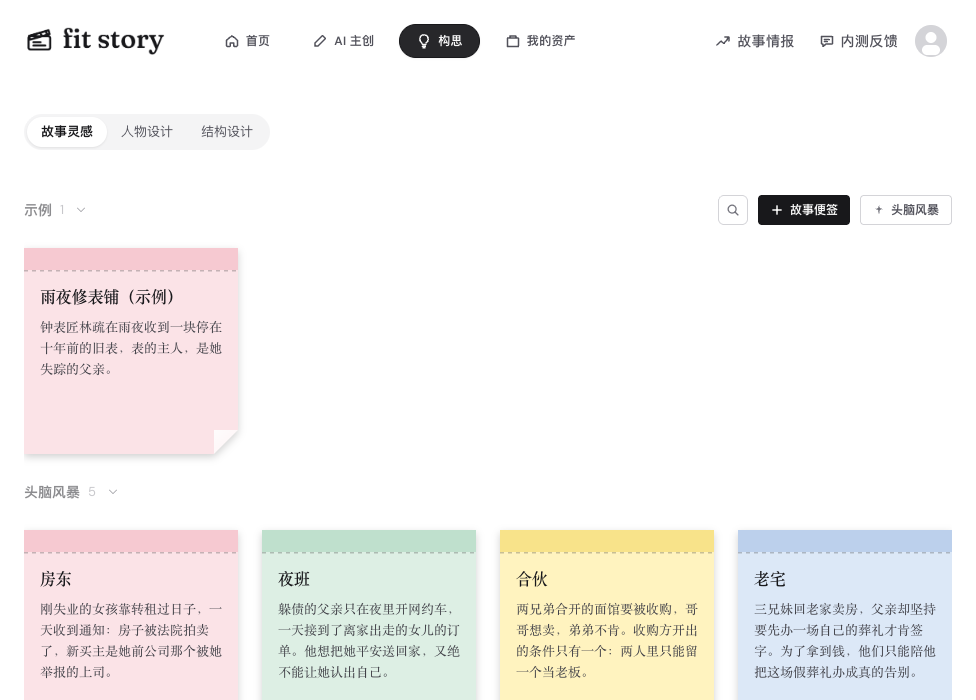This screenshot has width=976, height=700.
Task: Click the 头脑风暴 section heading label
Action: (52, 492)
